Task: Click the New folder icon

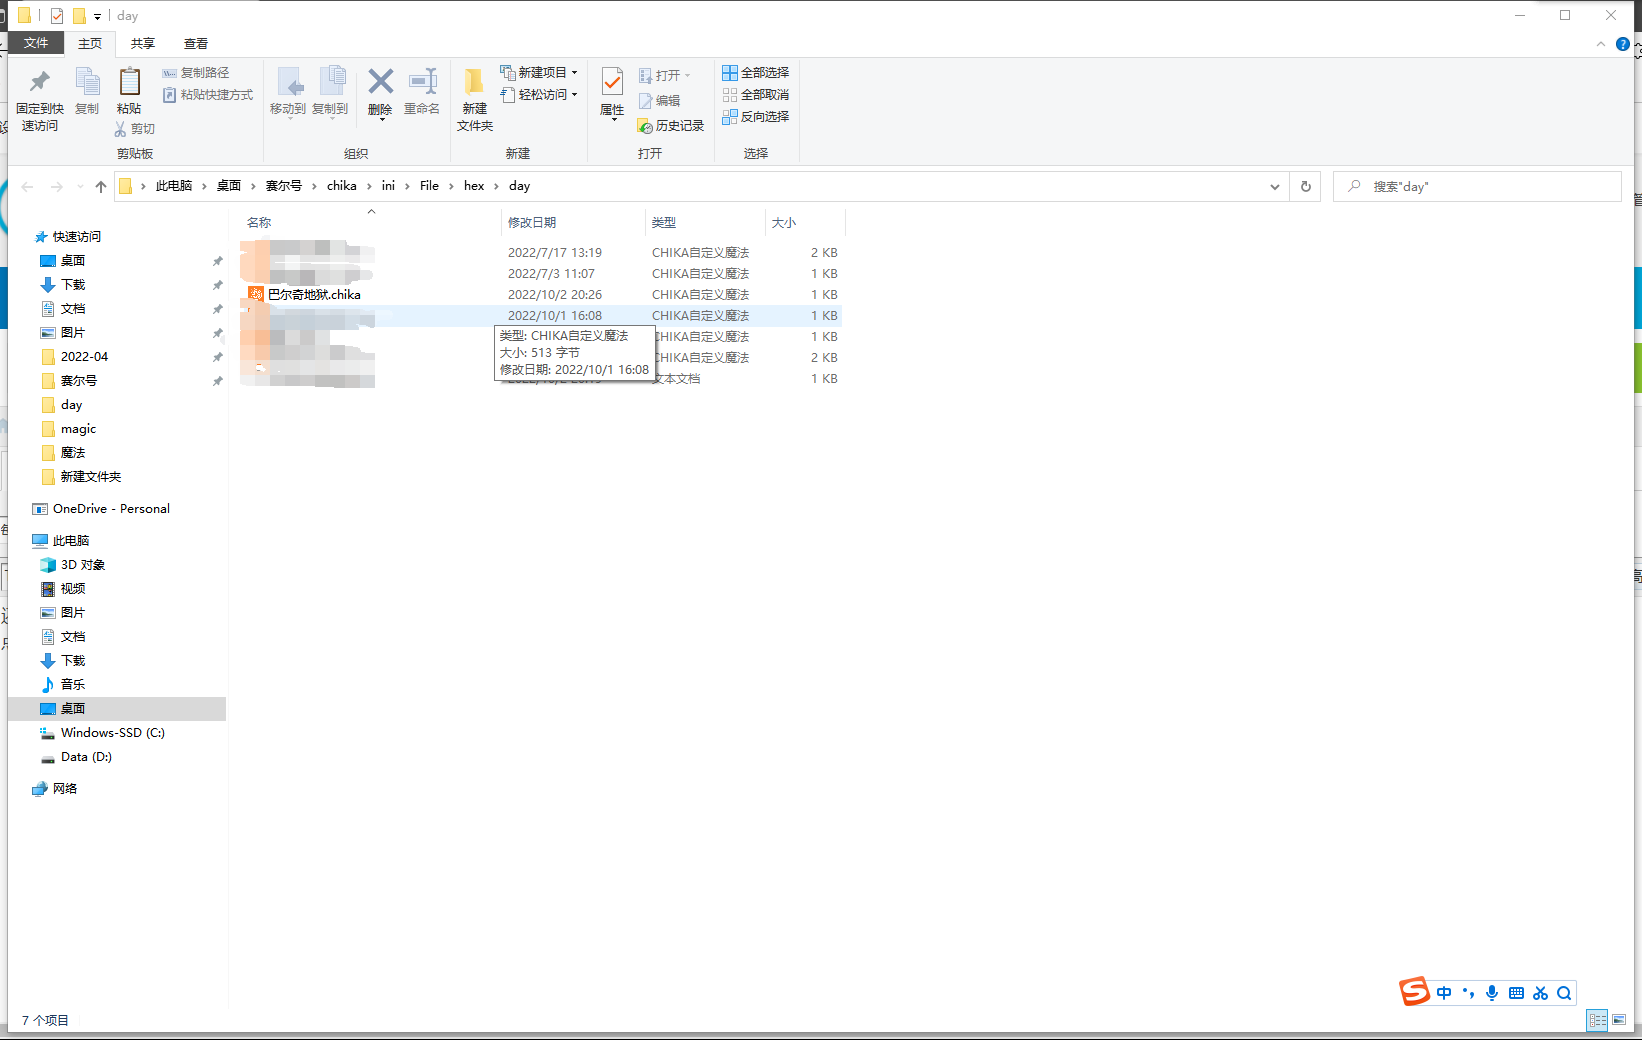Action: coord(475,82)
